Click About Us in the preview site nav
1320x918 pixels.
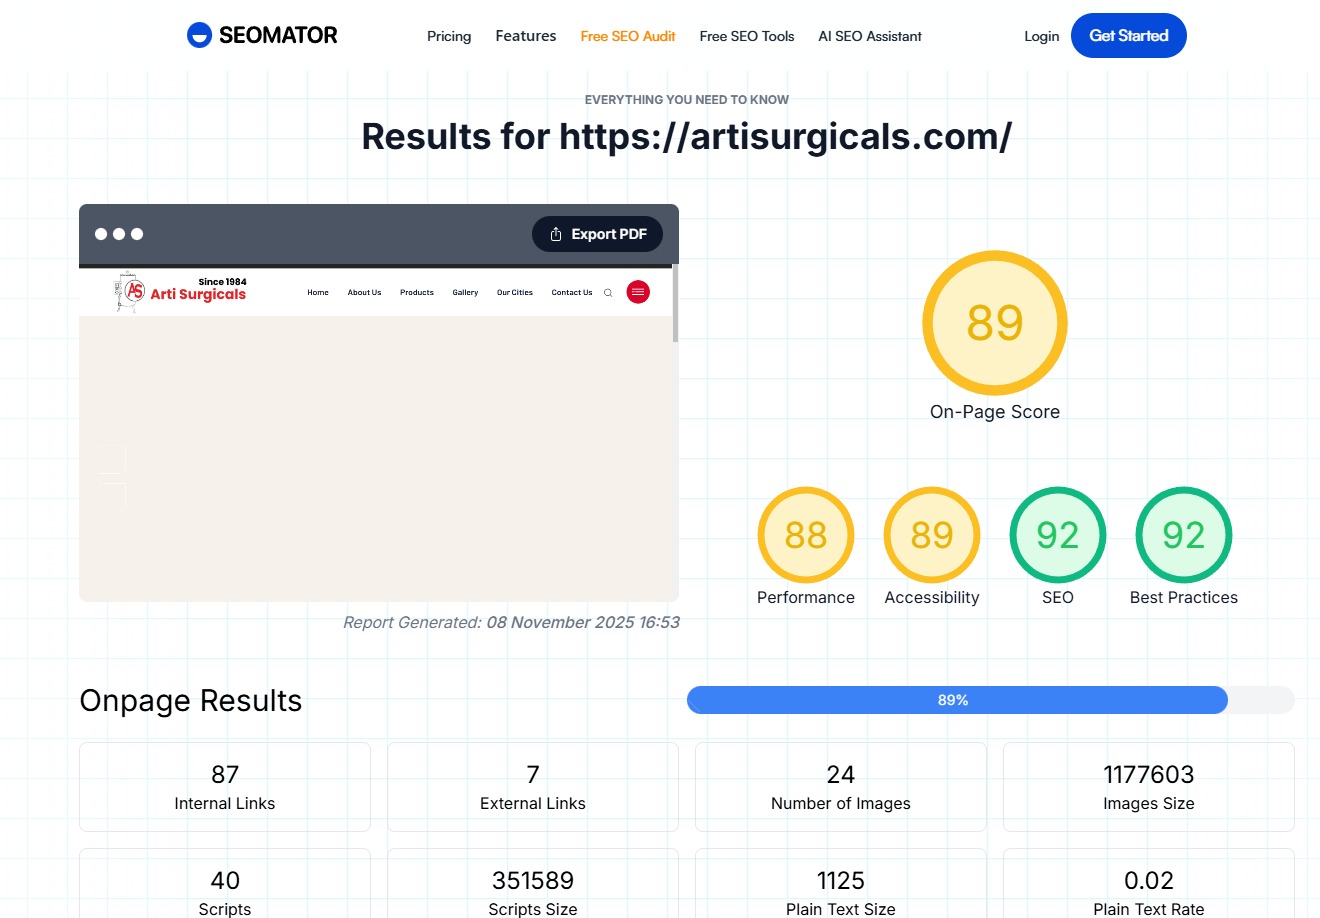364,293
